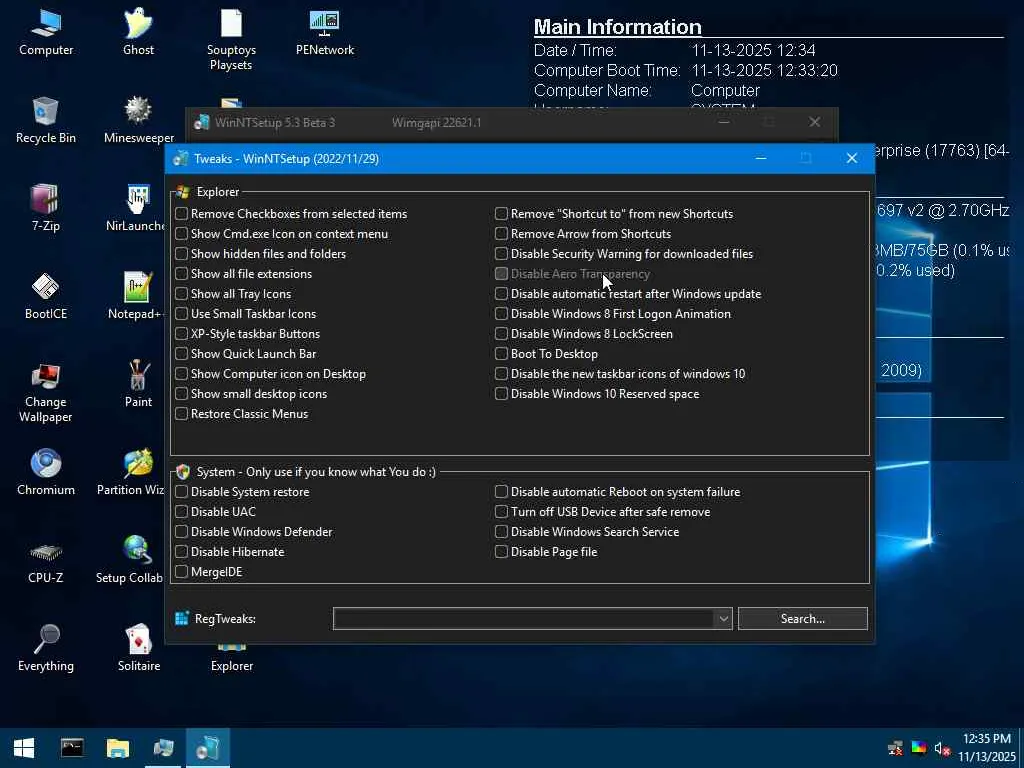Viewport: 1024px width, 768px height.
Task: Click the network tray icon
Action: point(895,748)
